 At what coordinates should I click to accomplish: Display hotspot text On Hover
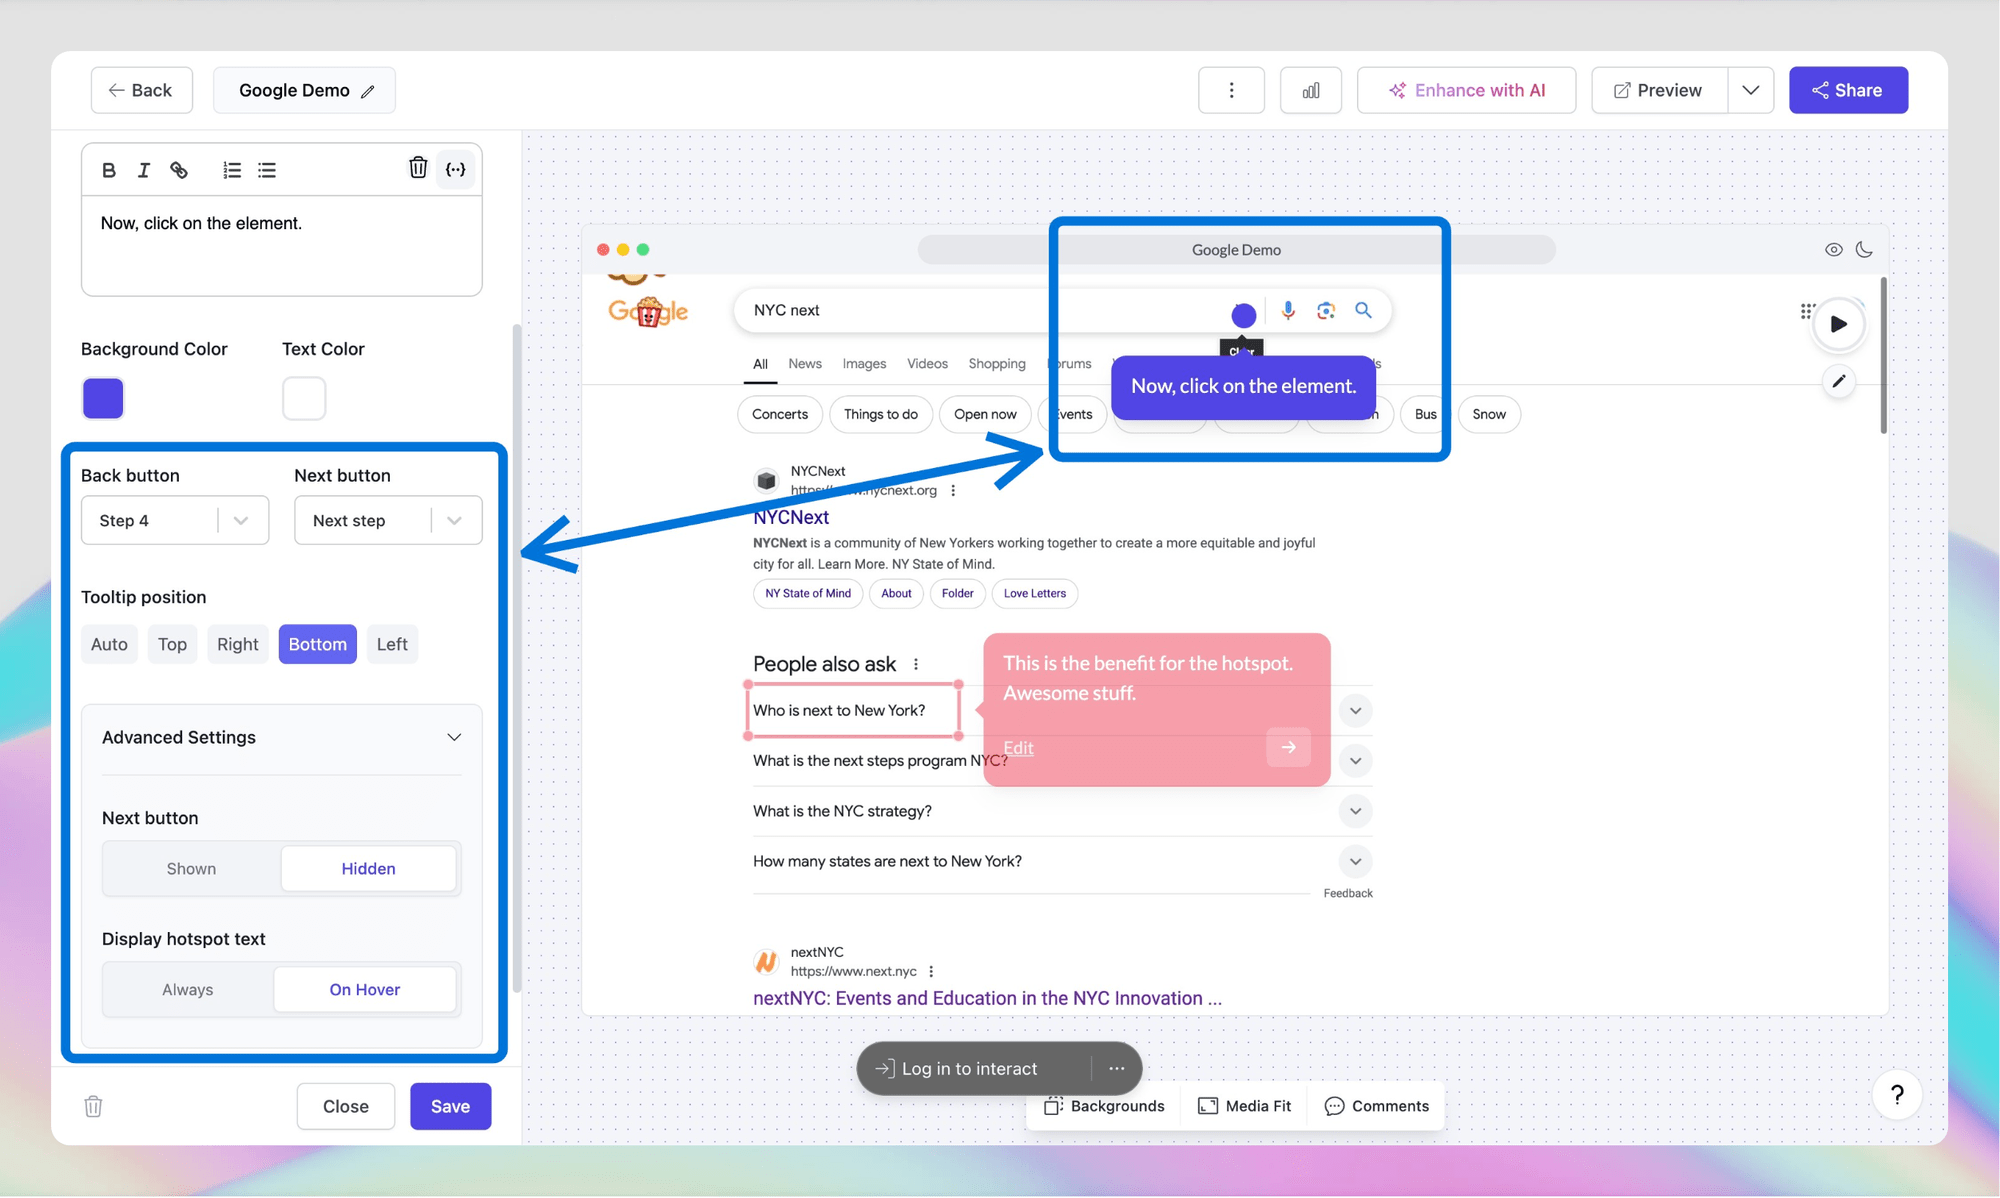coord(365,989)
